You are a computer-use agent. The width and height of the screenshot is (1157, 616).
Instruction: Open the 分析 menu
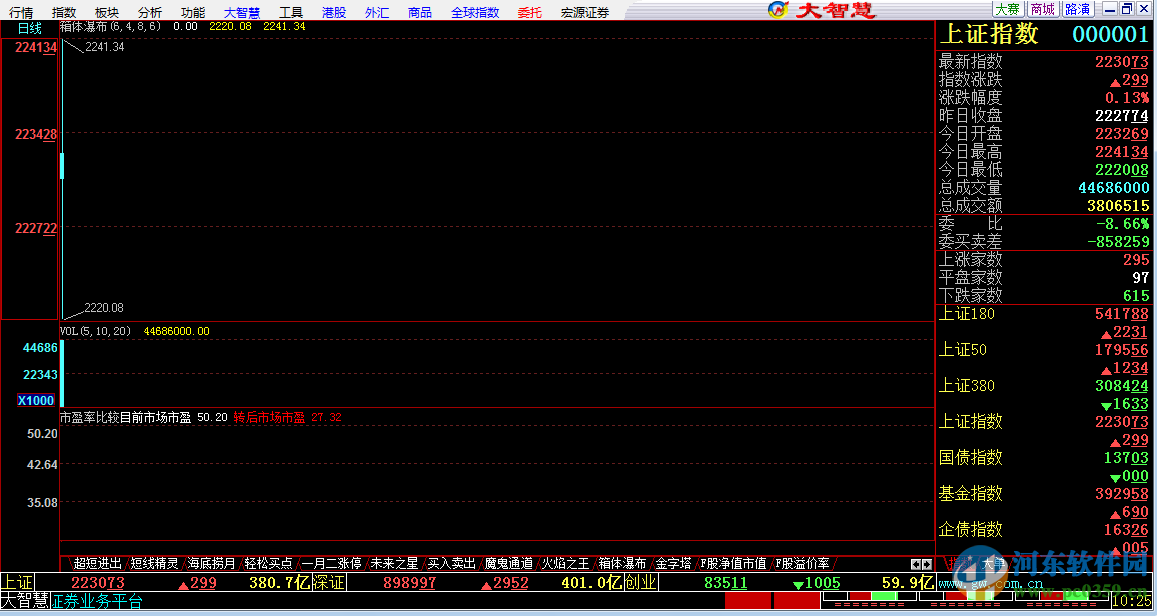[x=150, y=12]
